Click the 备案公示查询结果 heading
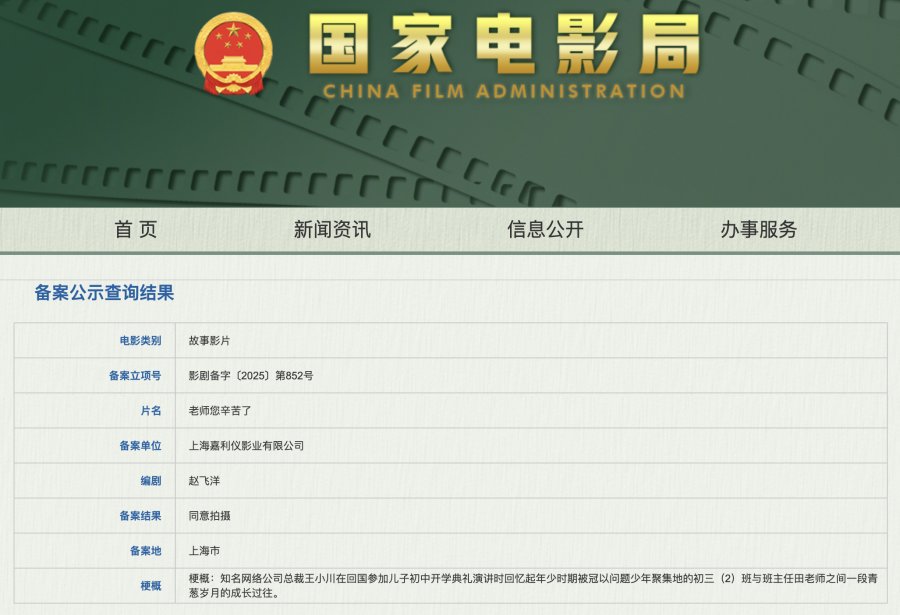Viewport: 900px width, 615px height. (x=104, y=293)
